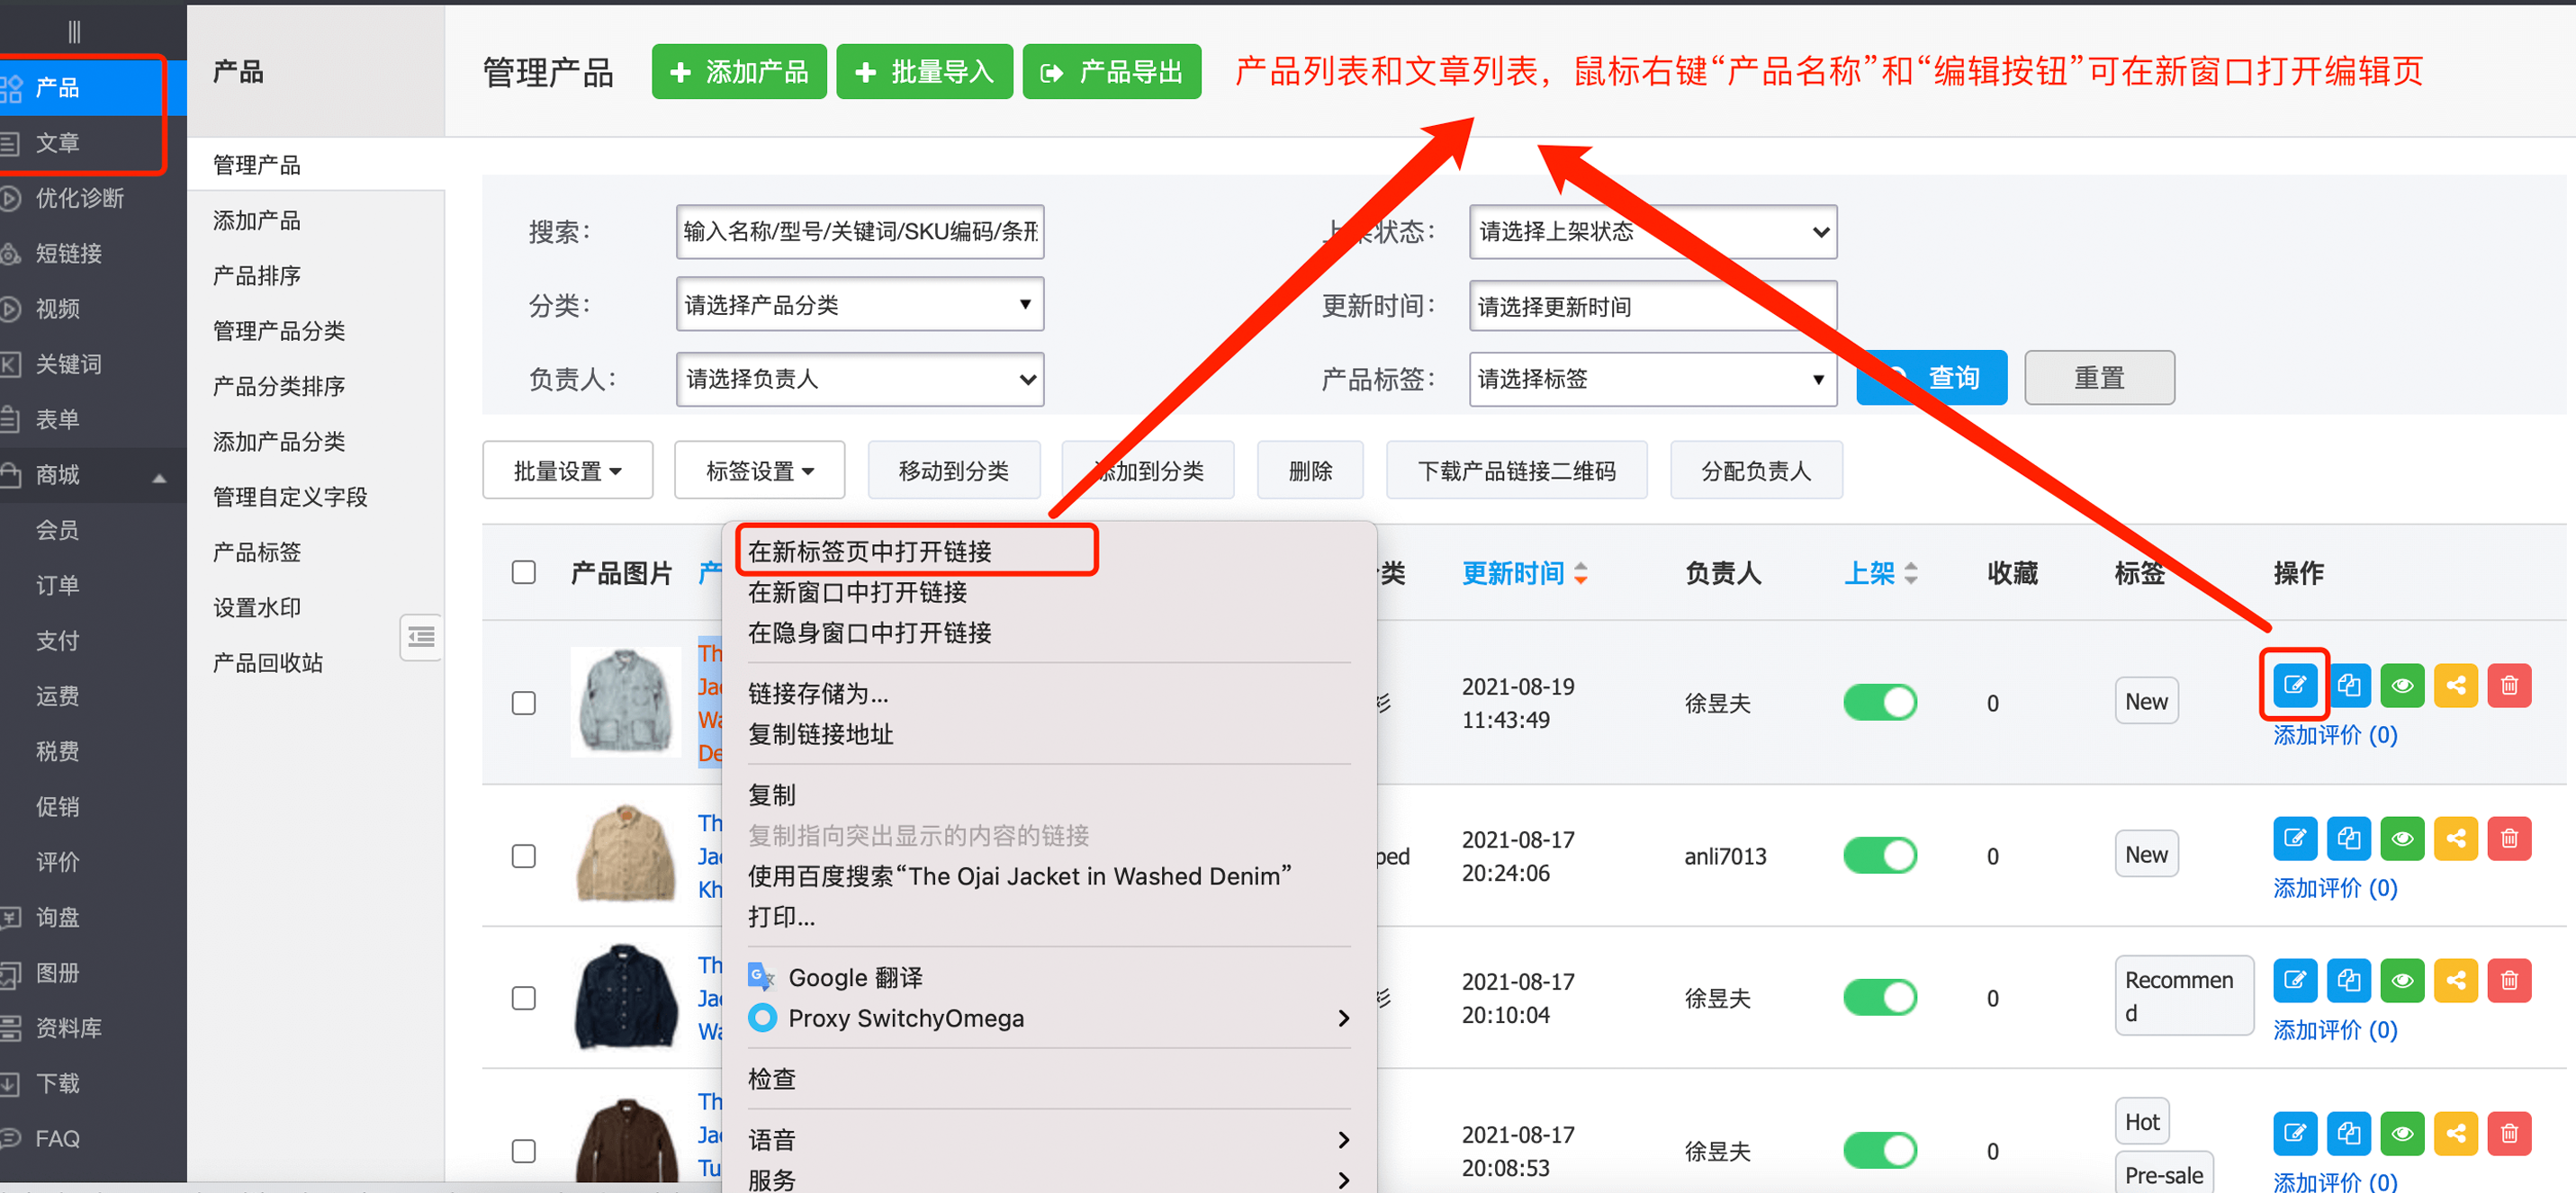Viewport: 2576px width, 1193px height.
Task: Click 添加评价 (0) link in first row
Action: pyautogui.click(x=2334, y=735)
